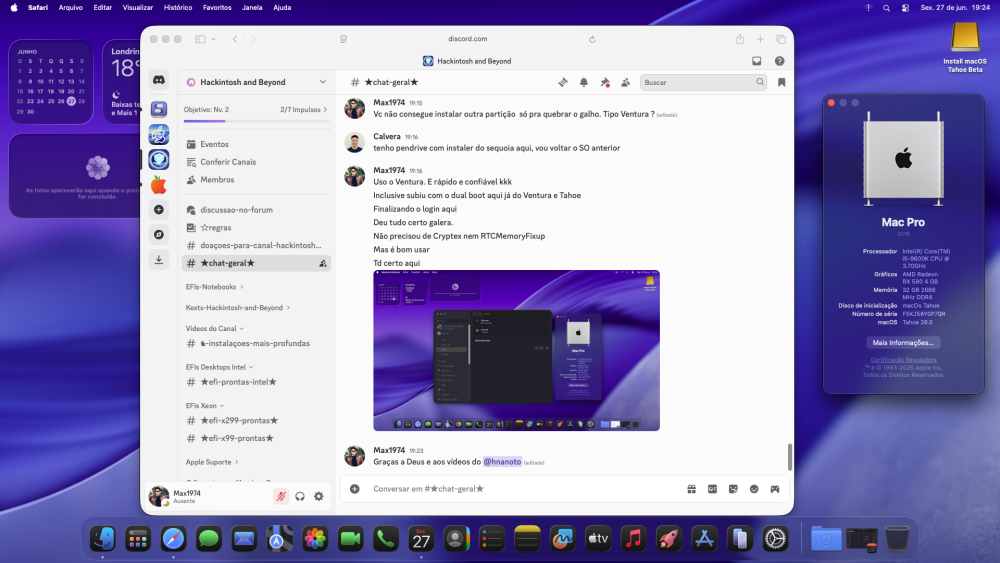1000x563 pixels.
Task: Open a new Safari tab
Action: click(x=760, y=39)
